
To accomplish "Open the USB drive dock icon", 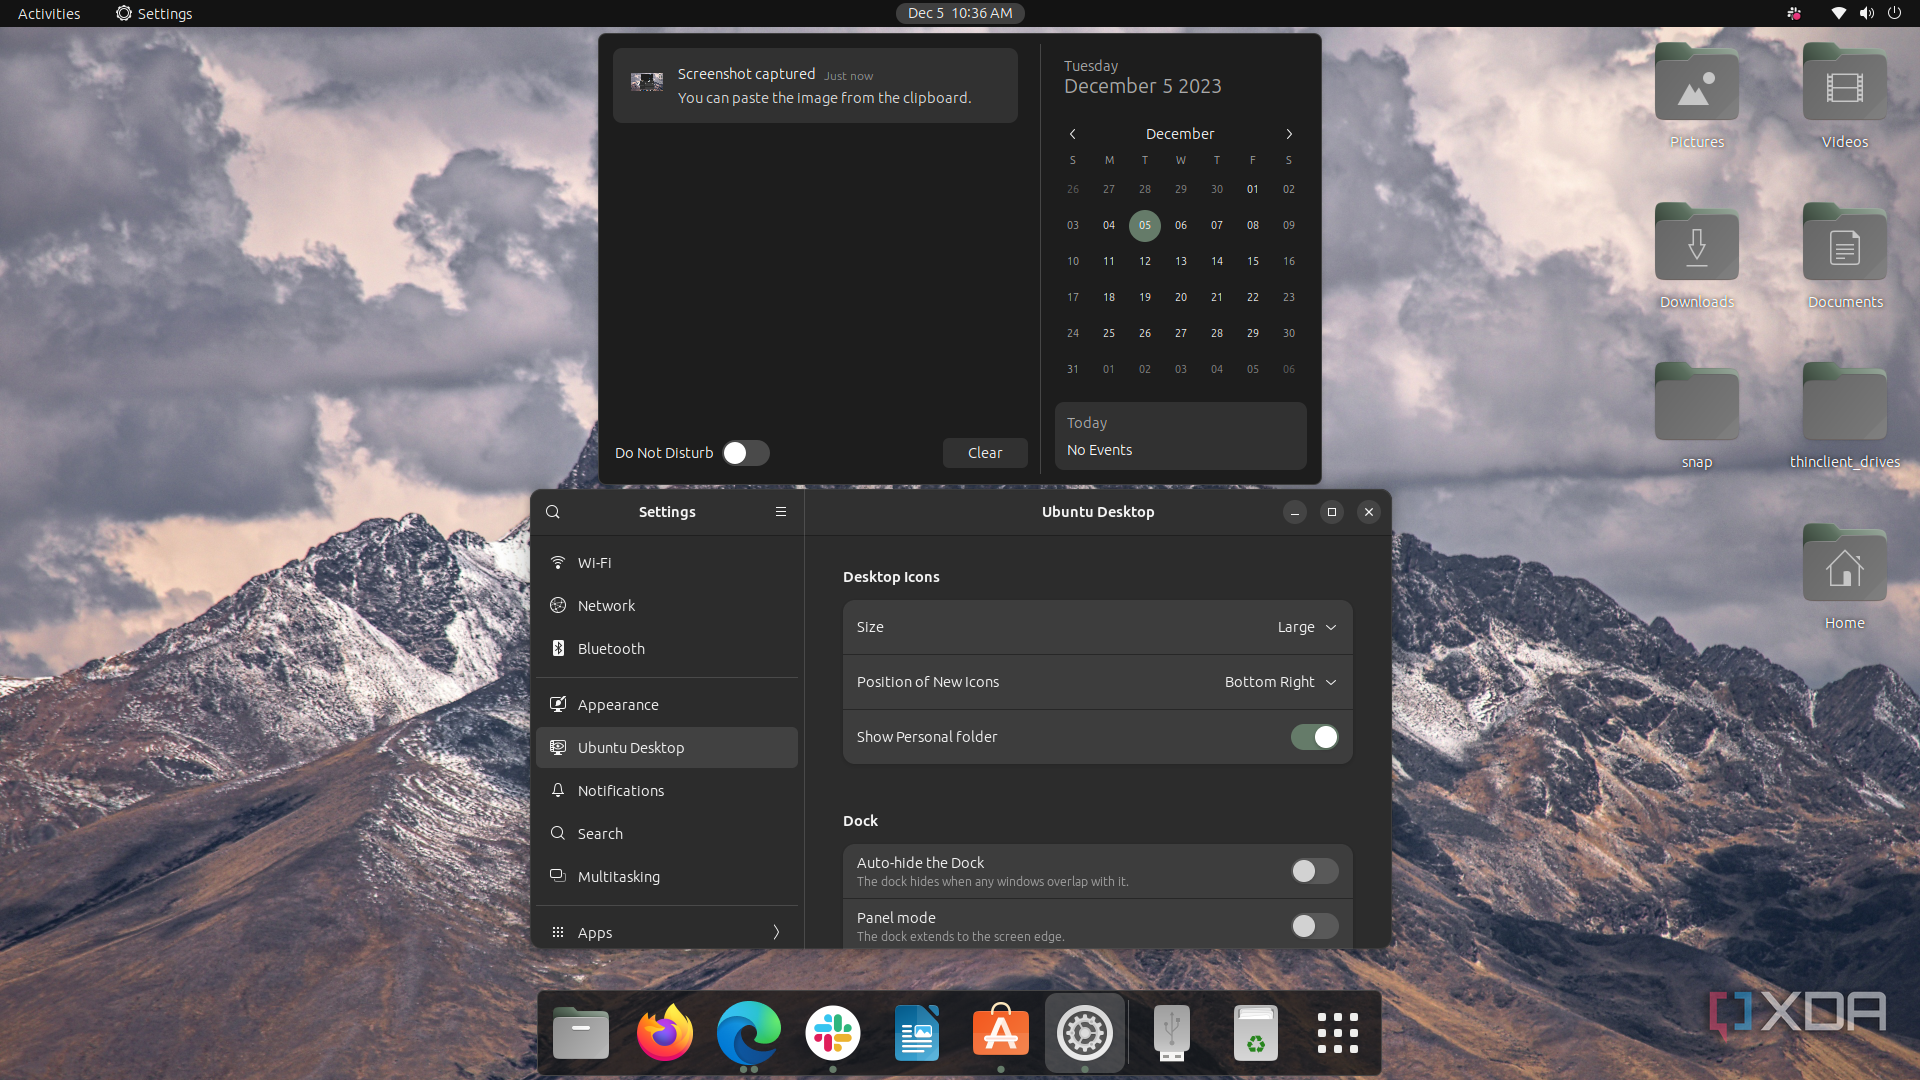I will pyautogui.click(x=1172, y=1033).
